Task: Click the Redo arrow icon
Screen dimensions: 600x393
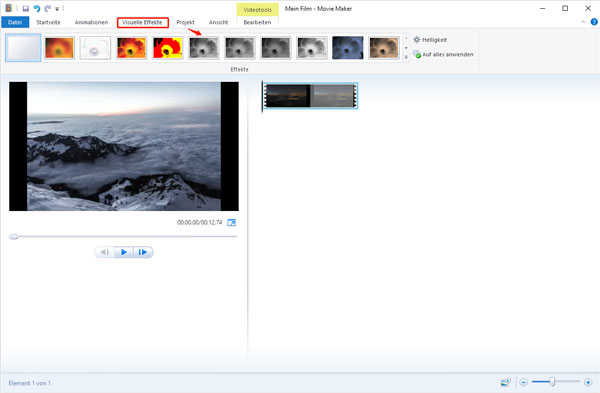Action: pyautogui.click(x=47, y=8)
